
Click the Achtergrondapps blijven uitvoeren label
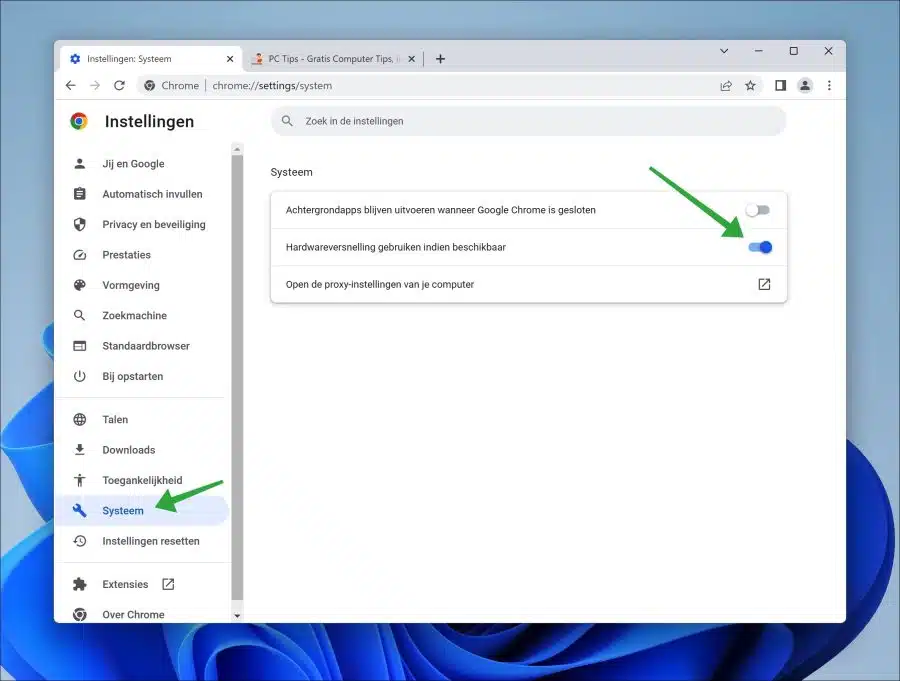tap(441, 210)
